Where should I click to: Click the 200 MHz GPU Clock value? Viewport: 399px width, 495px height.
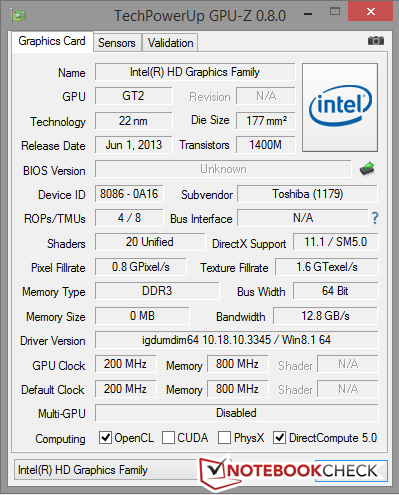125,364
